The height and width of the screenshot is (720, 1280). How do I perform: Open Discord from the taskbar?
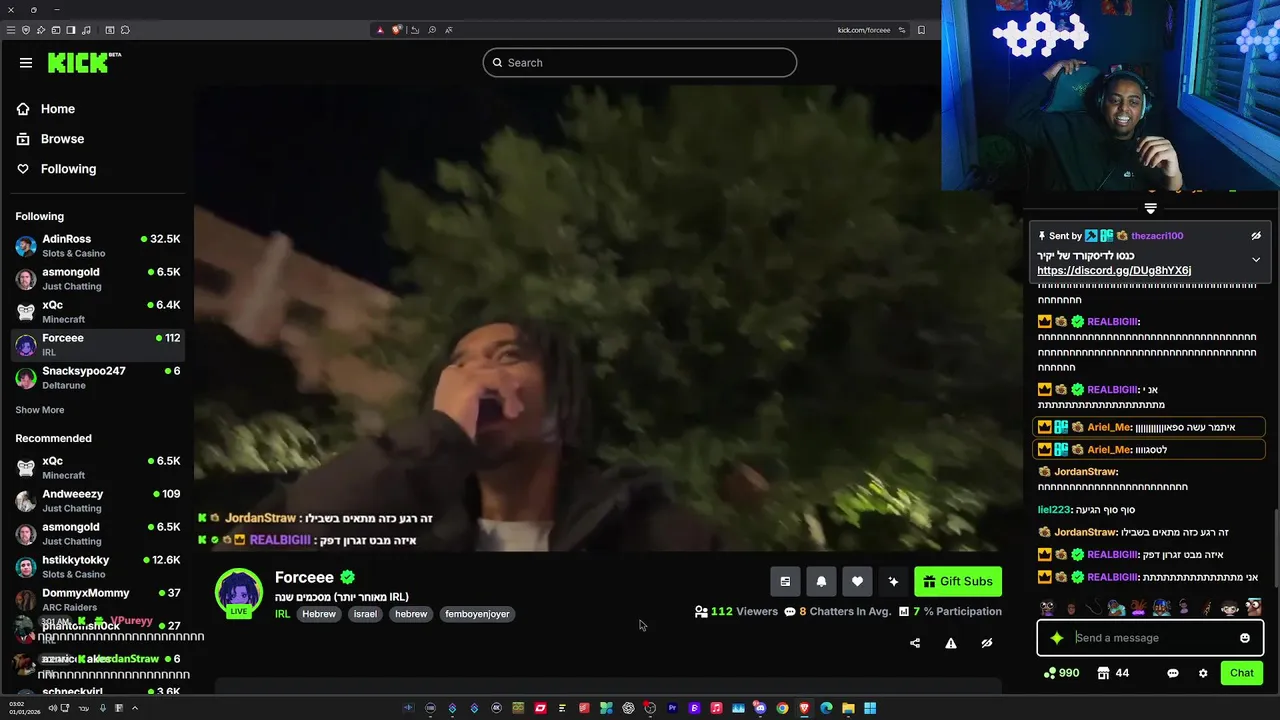point(760,708)
